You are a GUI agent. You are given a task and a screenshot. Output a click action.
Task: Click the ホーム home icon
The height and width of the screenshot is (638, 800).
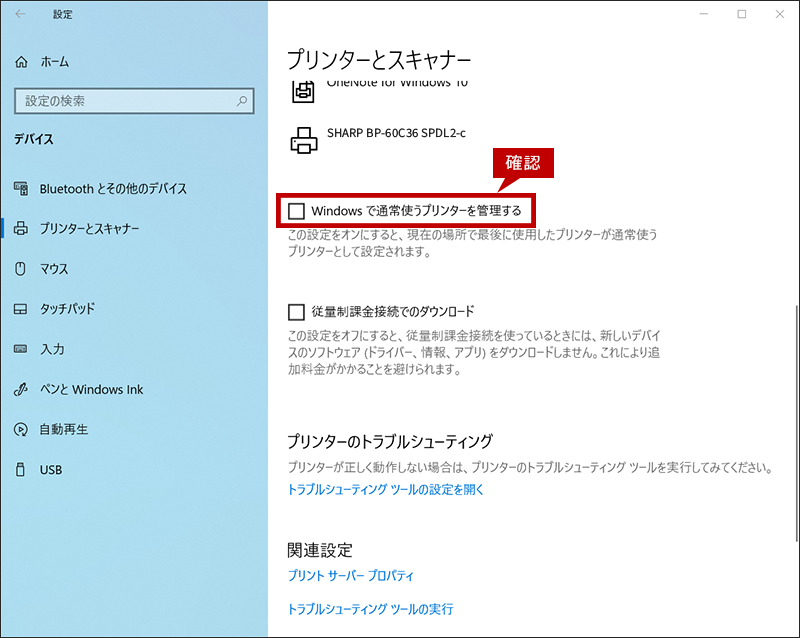point(22,62)
